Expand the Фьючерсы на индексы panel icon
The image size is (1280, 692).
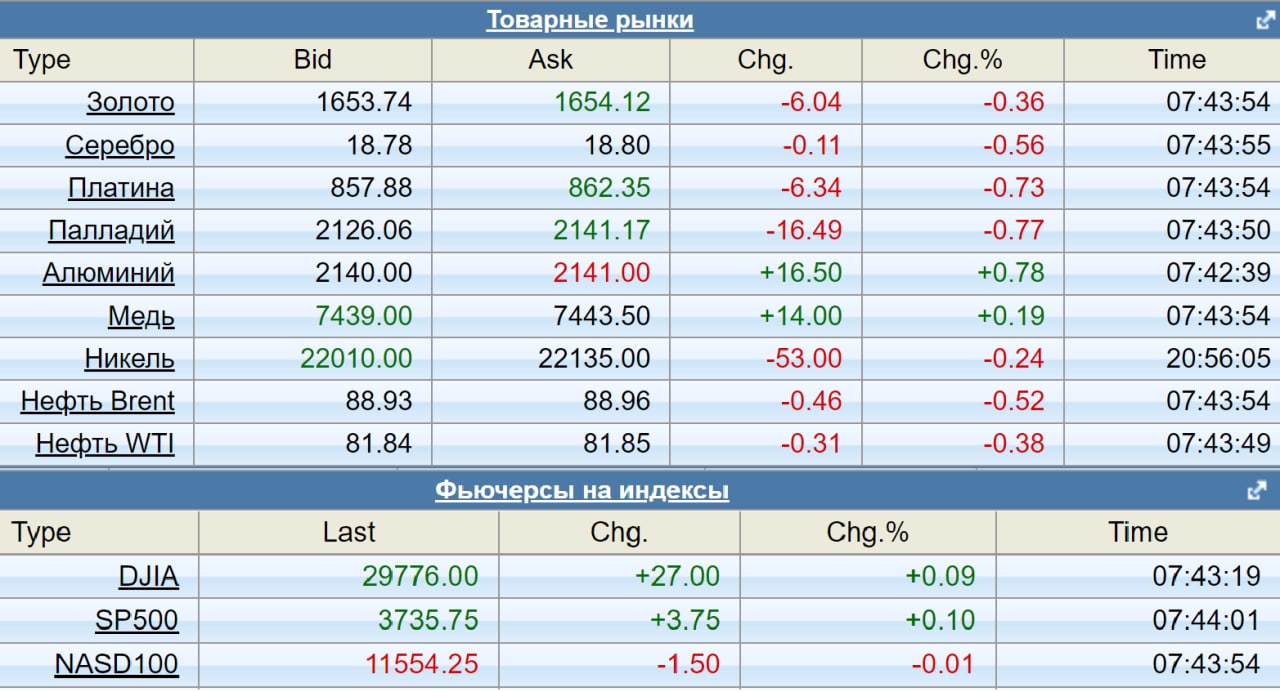point(1257,491)
